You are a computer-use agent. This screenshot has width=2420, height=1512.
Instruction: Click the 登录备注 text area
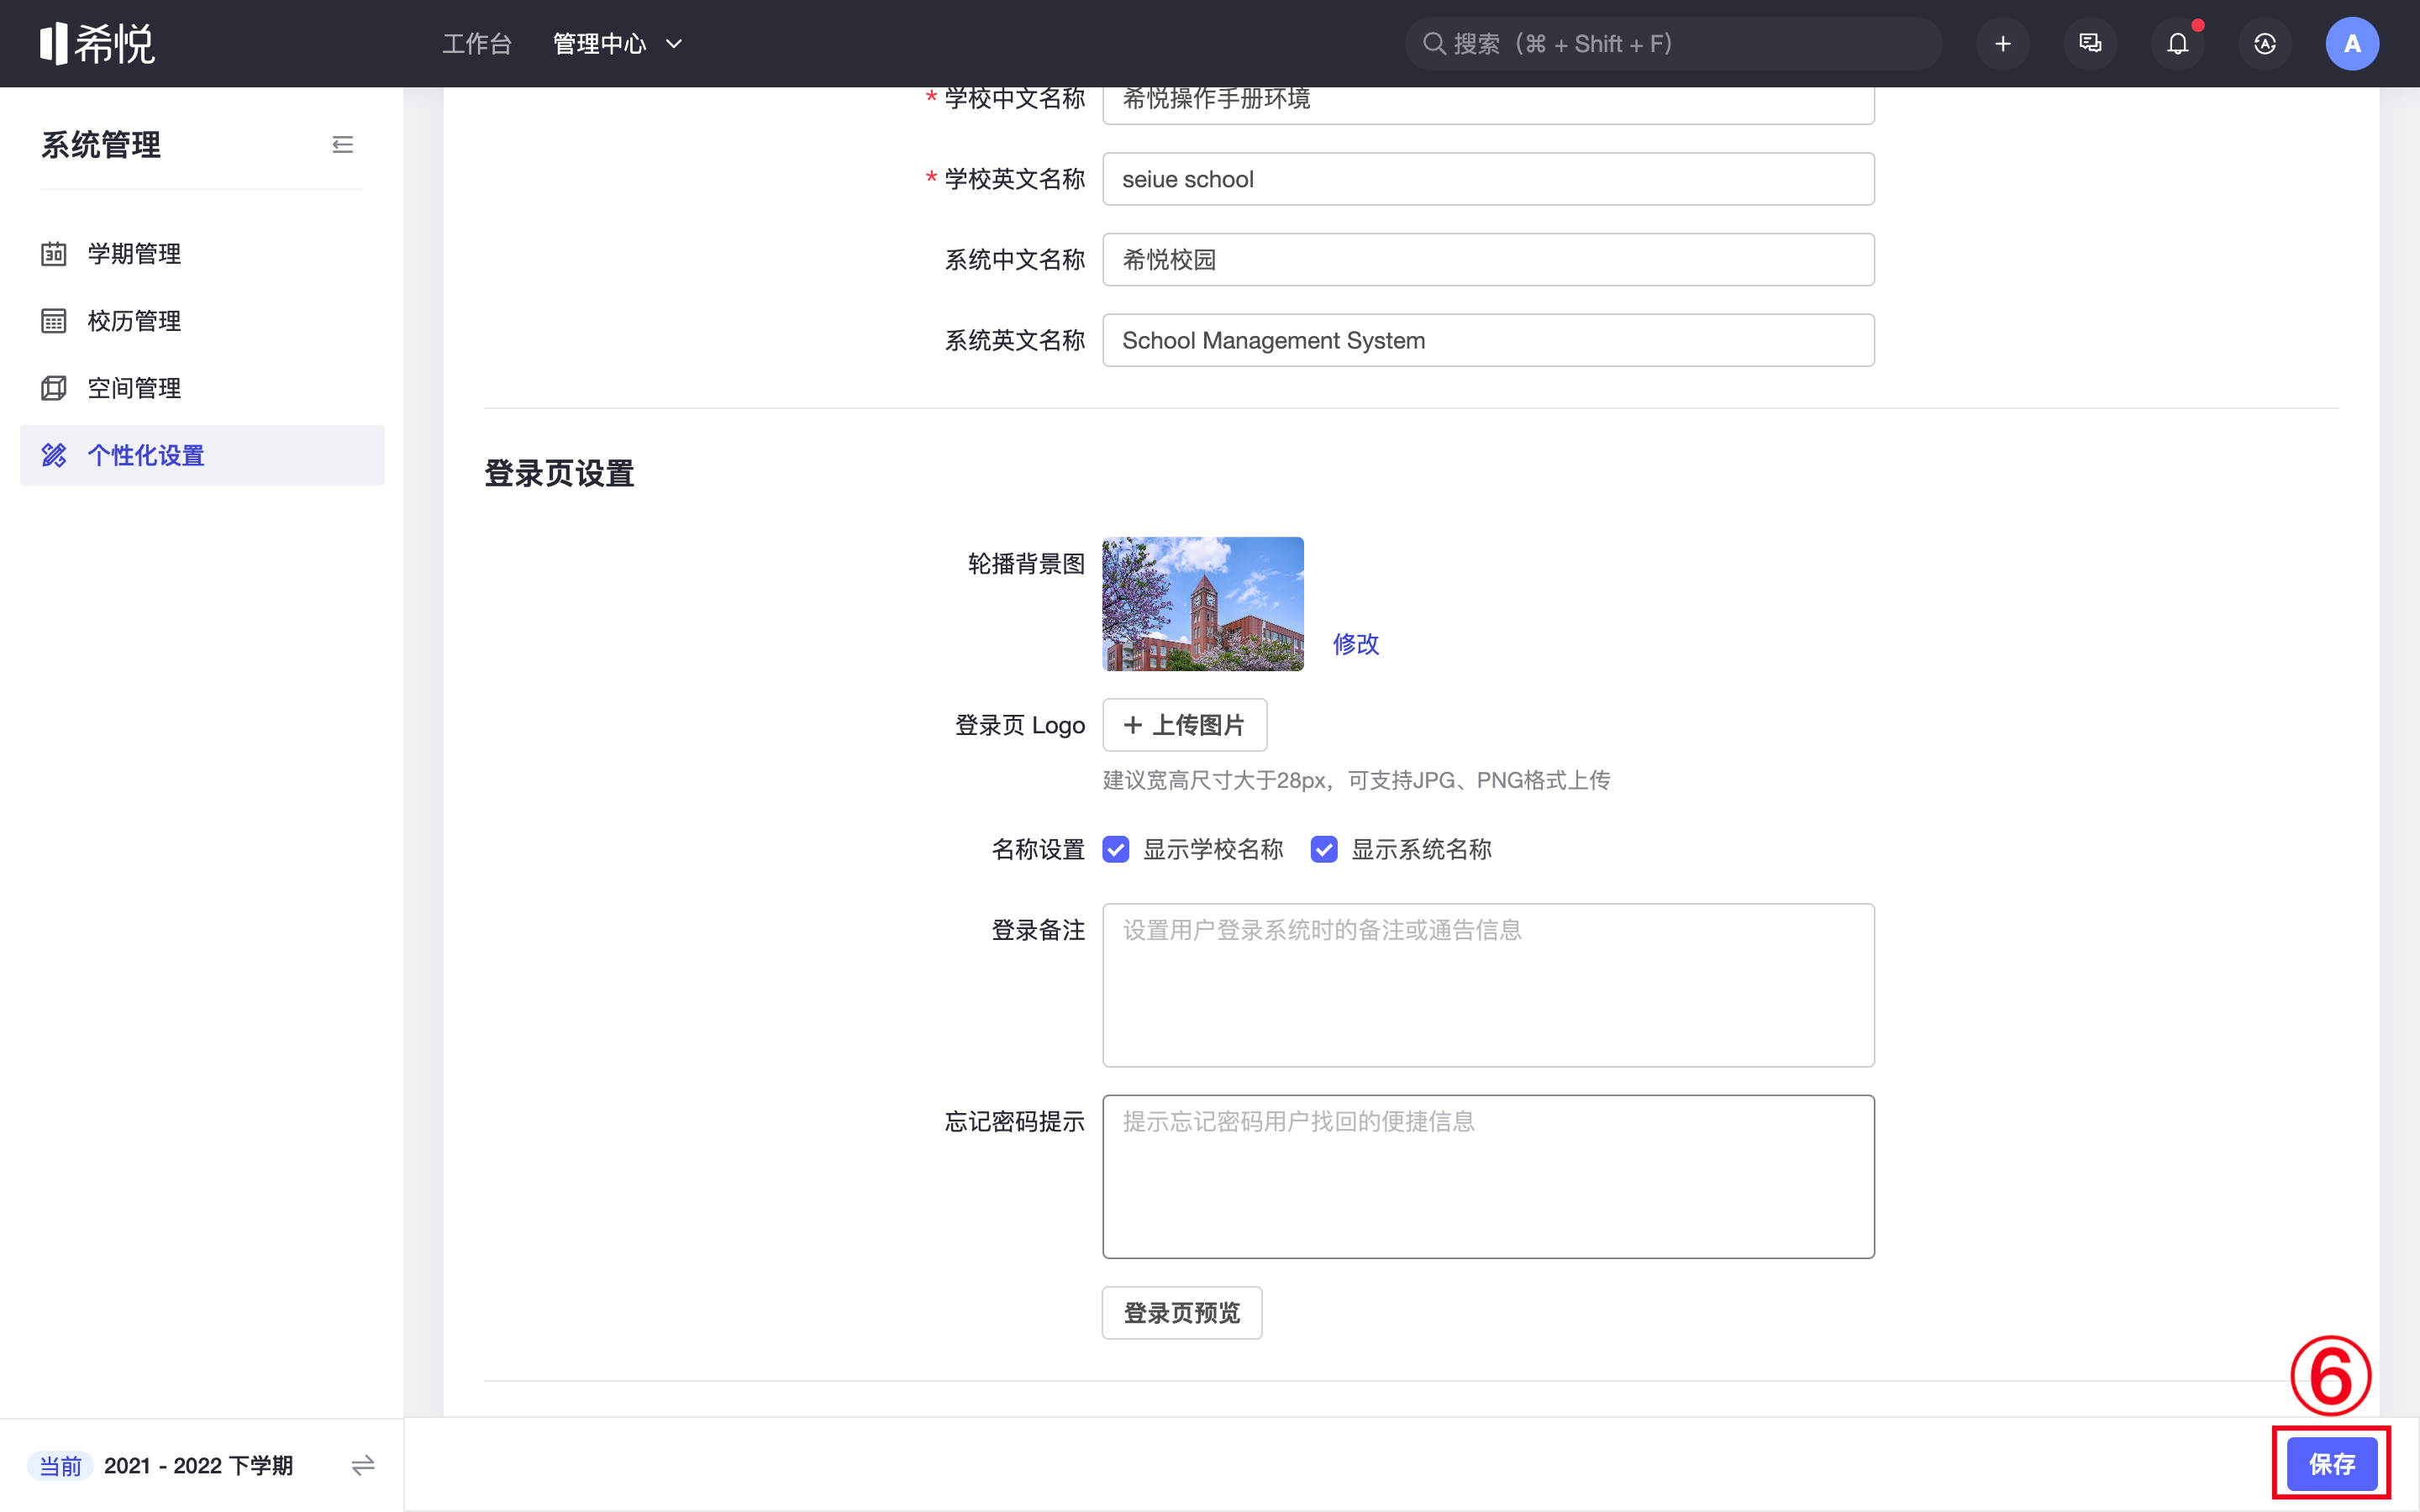click(1488, 985)
